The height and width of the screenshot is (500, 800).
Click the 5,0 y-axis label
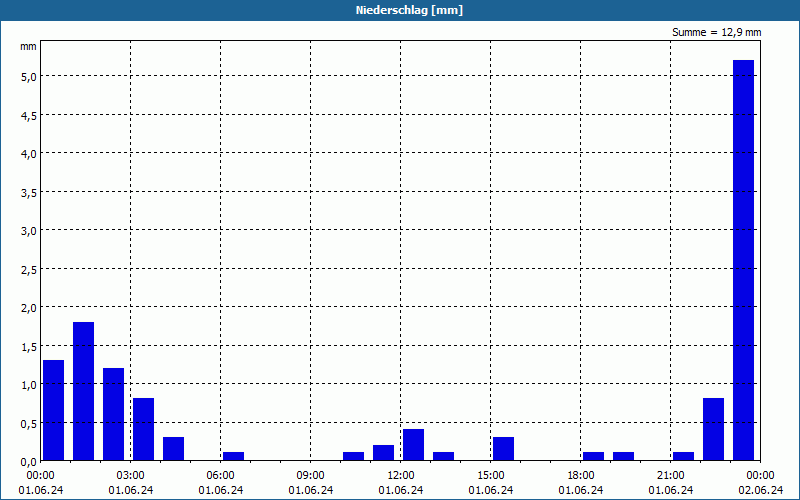[28, 77]
